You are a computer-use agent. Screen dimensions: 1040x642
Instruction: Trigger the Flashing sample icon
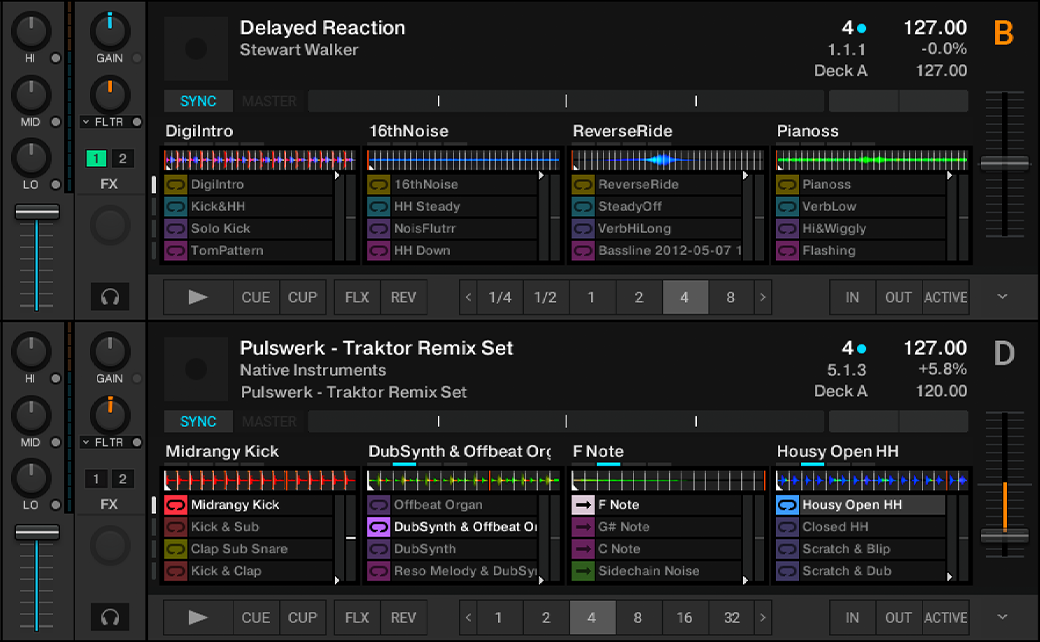[x=787, y=251]
